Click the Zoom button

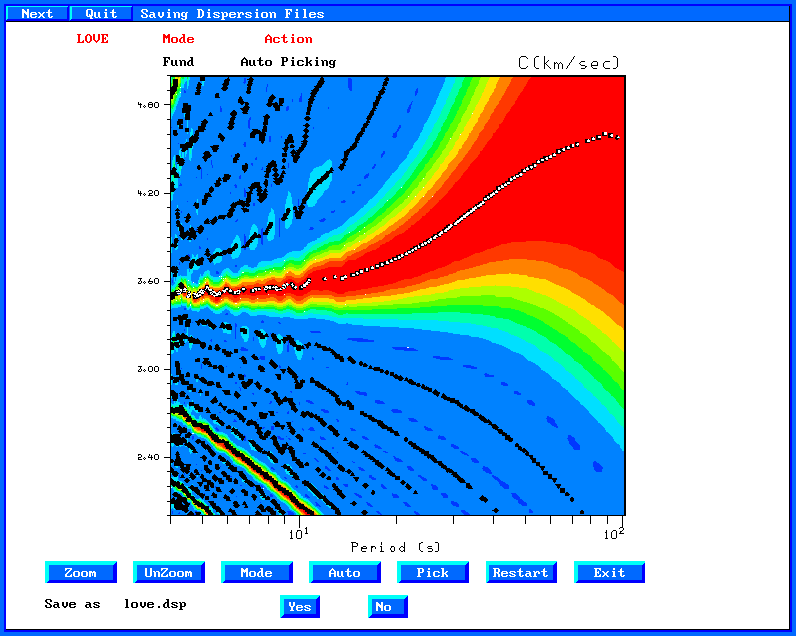(81, 572)
